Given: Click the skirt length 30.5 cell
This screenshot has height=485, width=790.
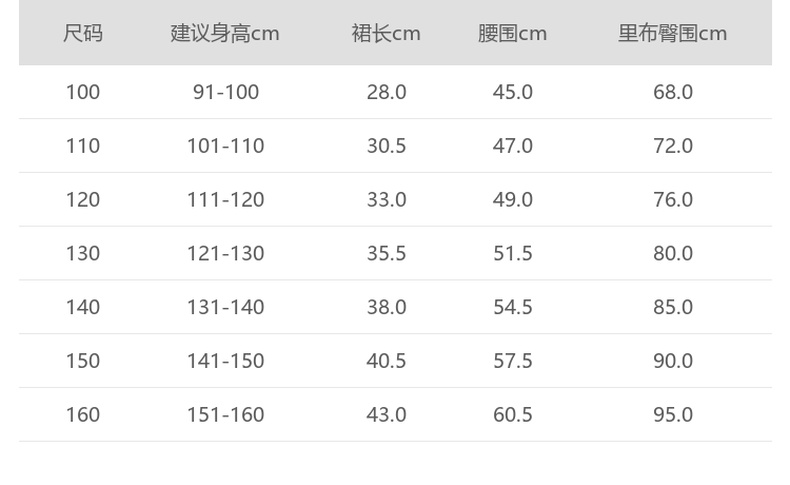Looking at the screenshot, I should pos(386,146).
